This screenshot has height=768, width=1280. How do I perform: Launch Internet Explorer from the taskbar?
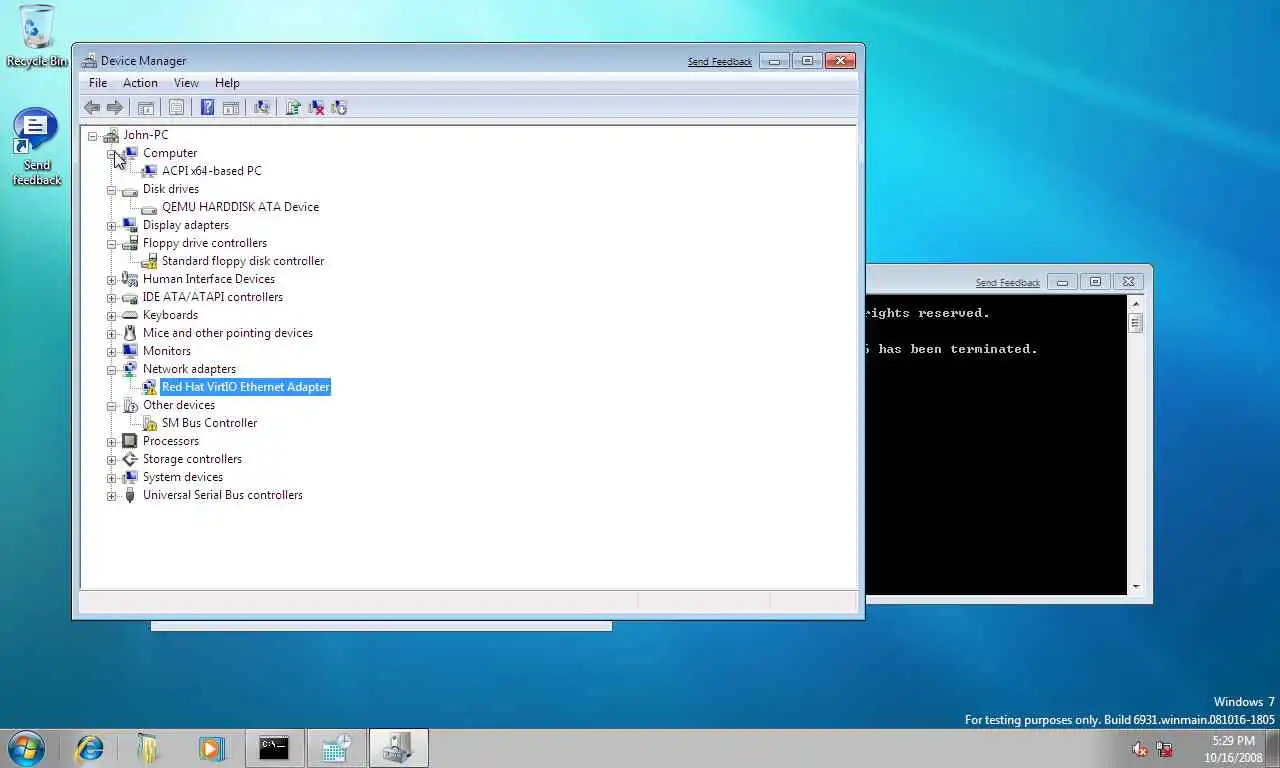pos(90,748)
